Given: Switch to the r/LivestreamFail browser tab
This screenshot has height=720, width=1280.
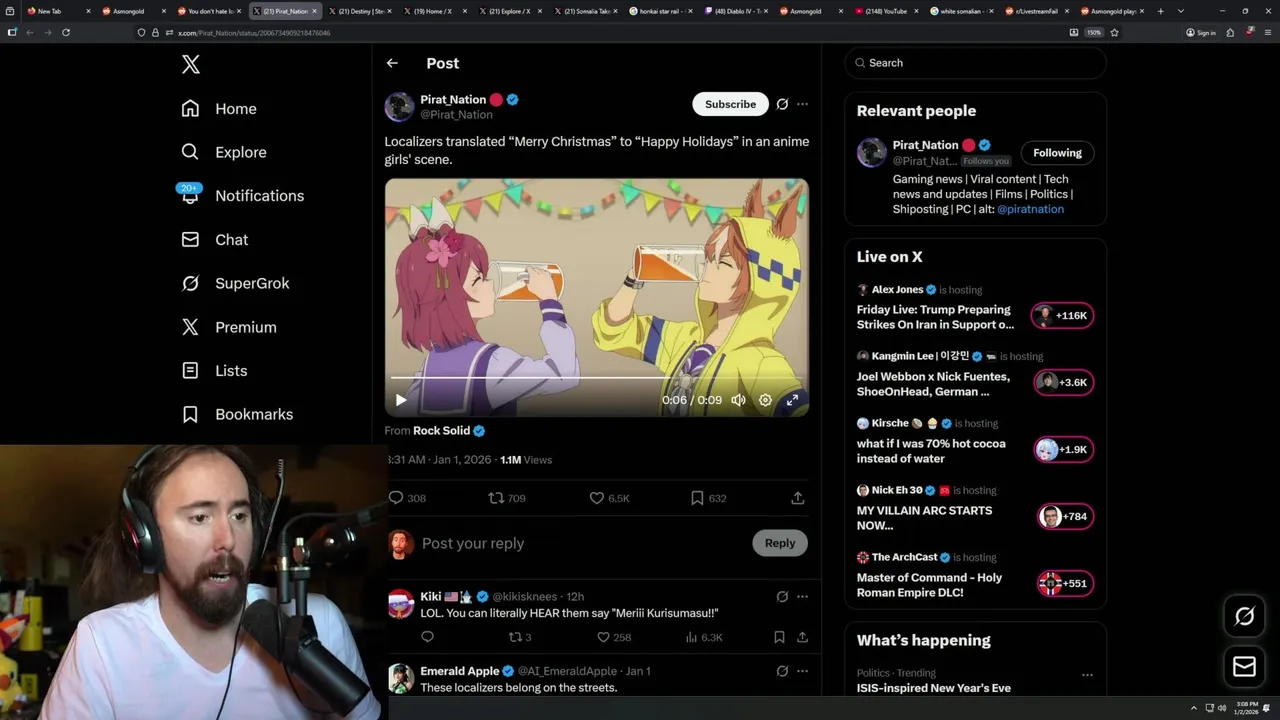Looking at the screenshot, I should (1036, 11).
